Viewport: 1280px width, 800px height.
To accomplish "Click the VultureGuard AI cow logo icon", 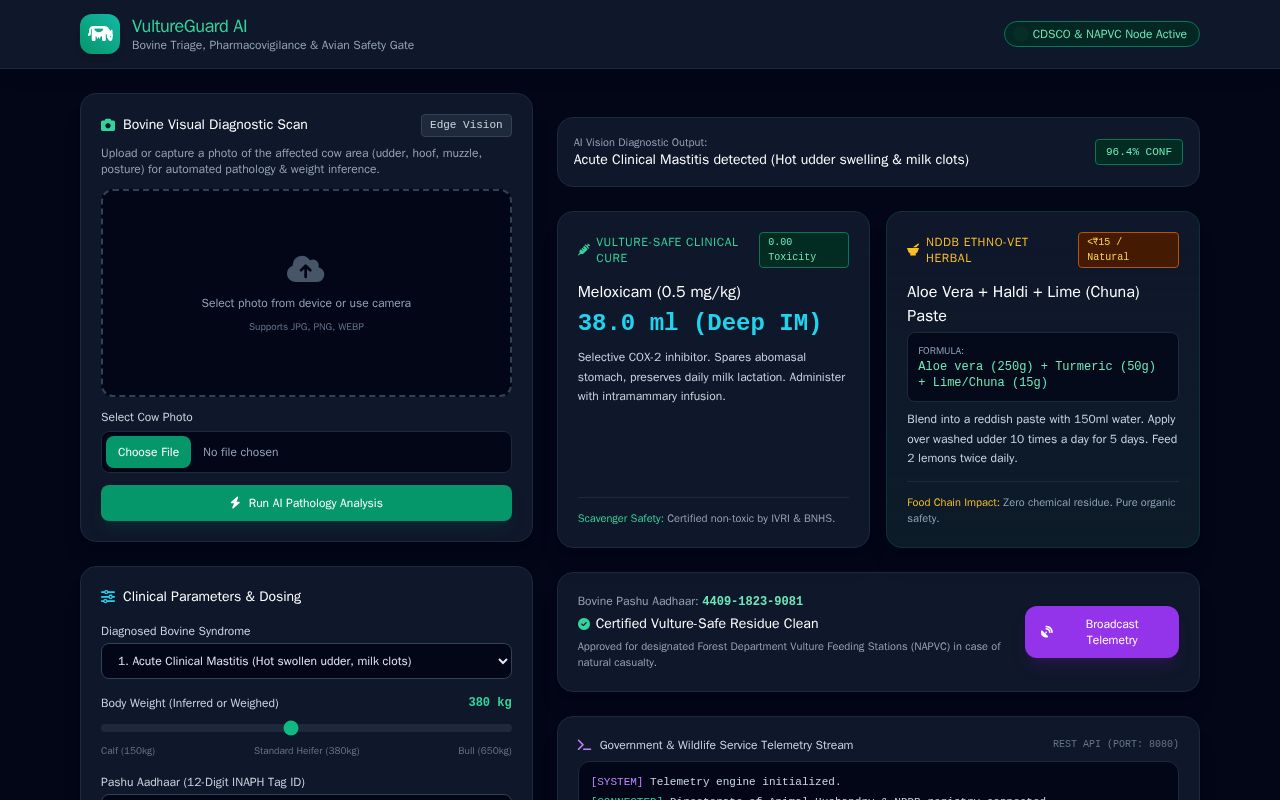I will [x=100, y=34].
